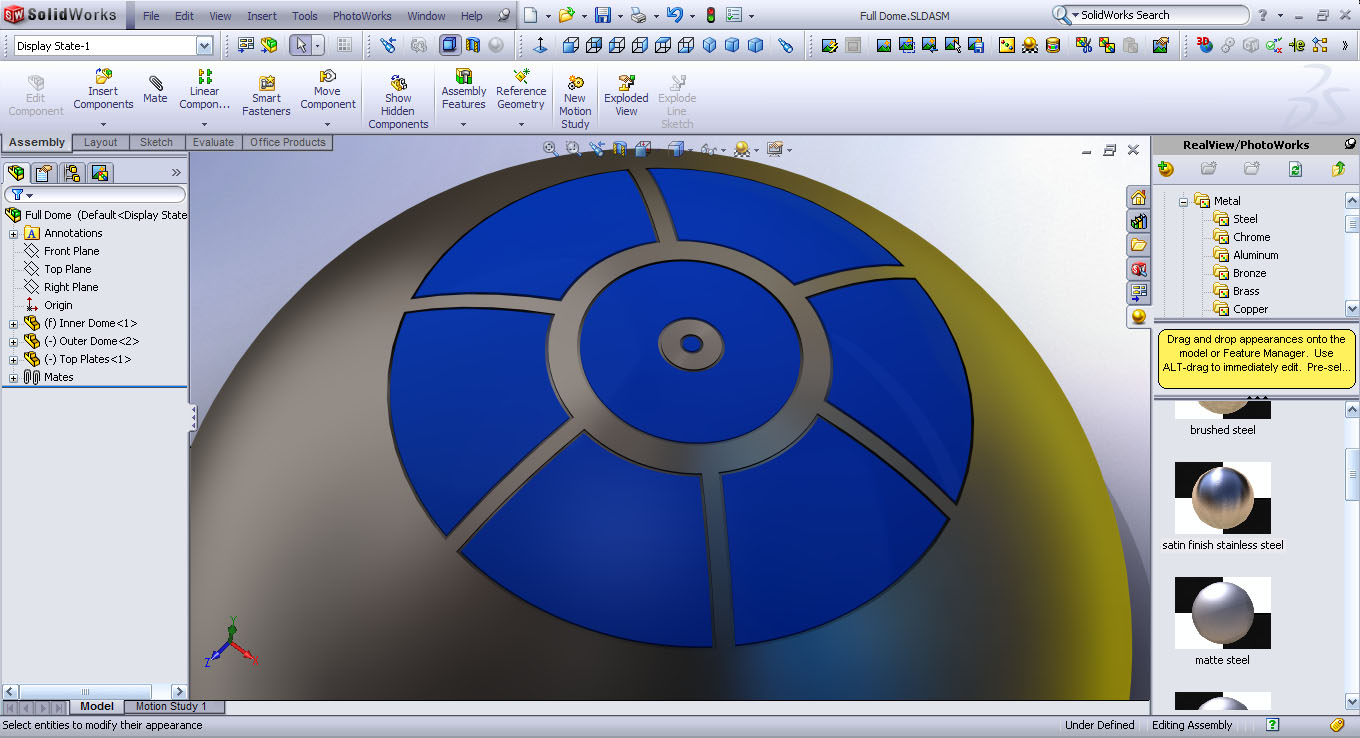The width and height of the screenshot is (1360, 738).
Task: Open the PhotoWorks menu
Action: pyautogui.click(x=362, y=16)
